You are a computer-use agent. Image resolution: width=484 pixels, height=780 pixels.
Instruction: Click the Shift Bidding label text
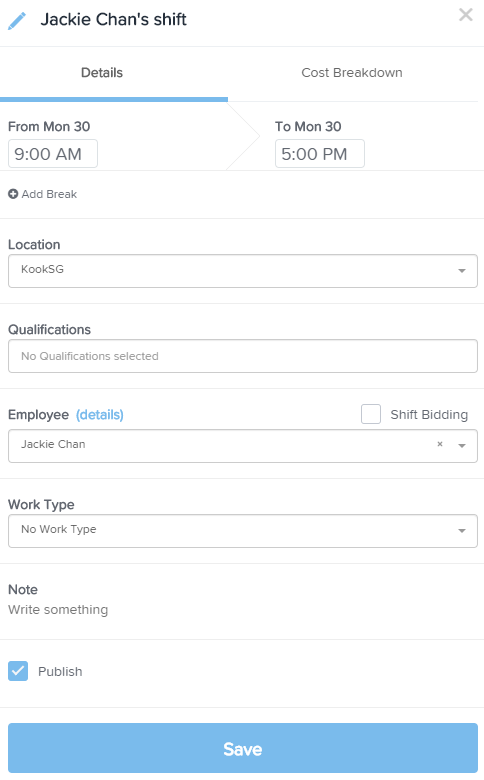click(429, 415)
